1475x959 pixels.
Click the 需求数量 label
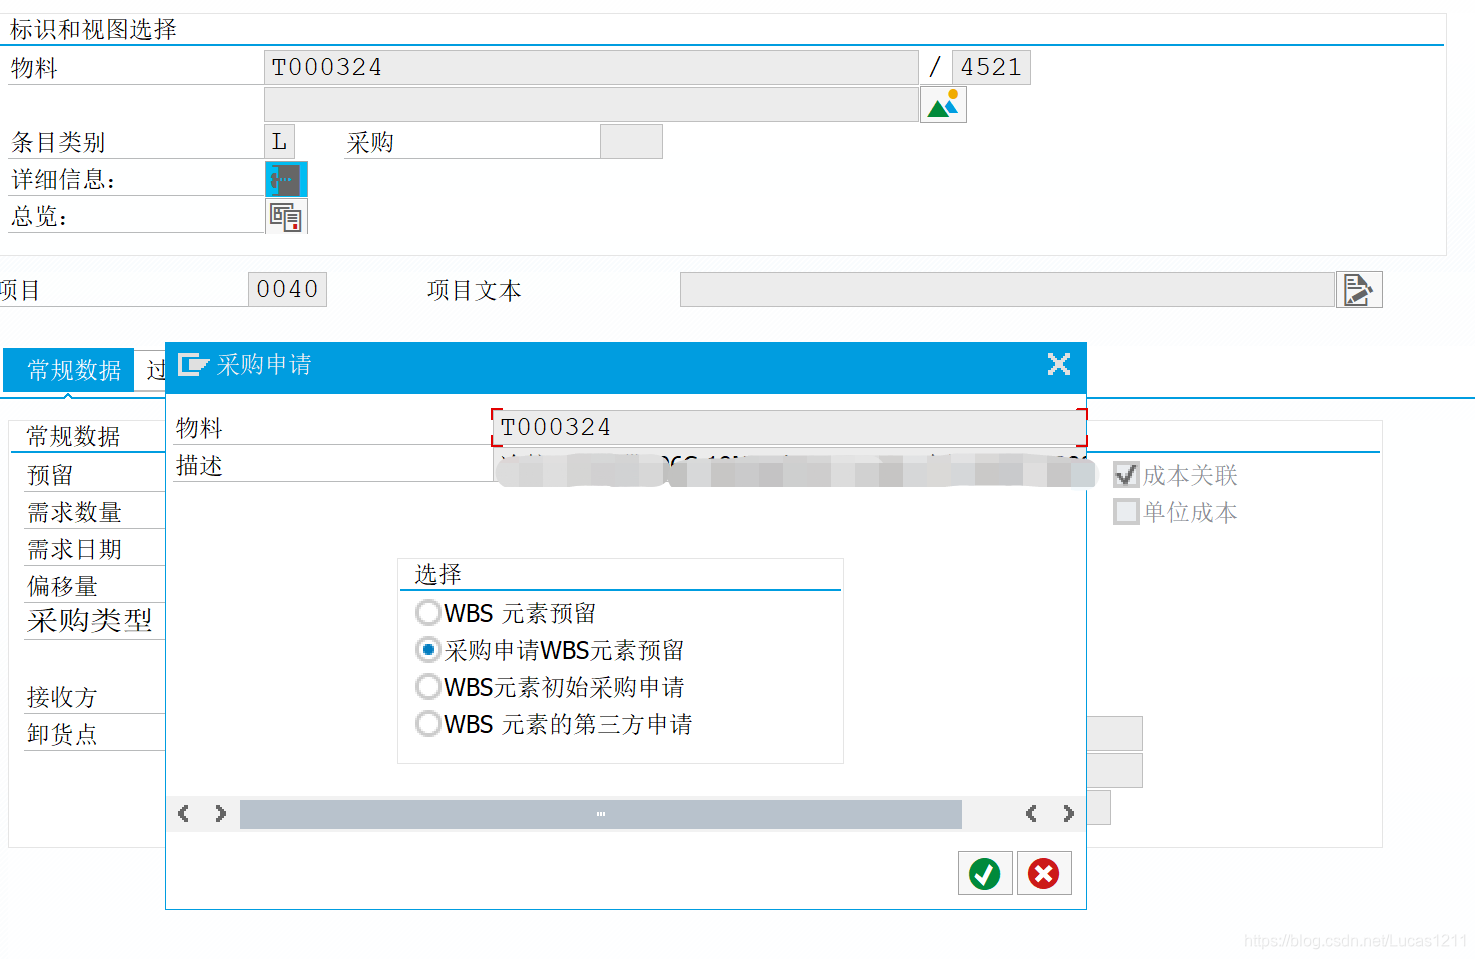pyautogui.click(x=74, y=512)
